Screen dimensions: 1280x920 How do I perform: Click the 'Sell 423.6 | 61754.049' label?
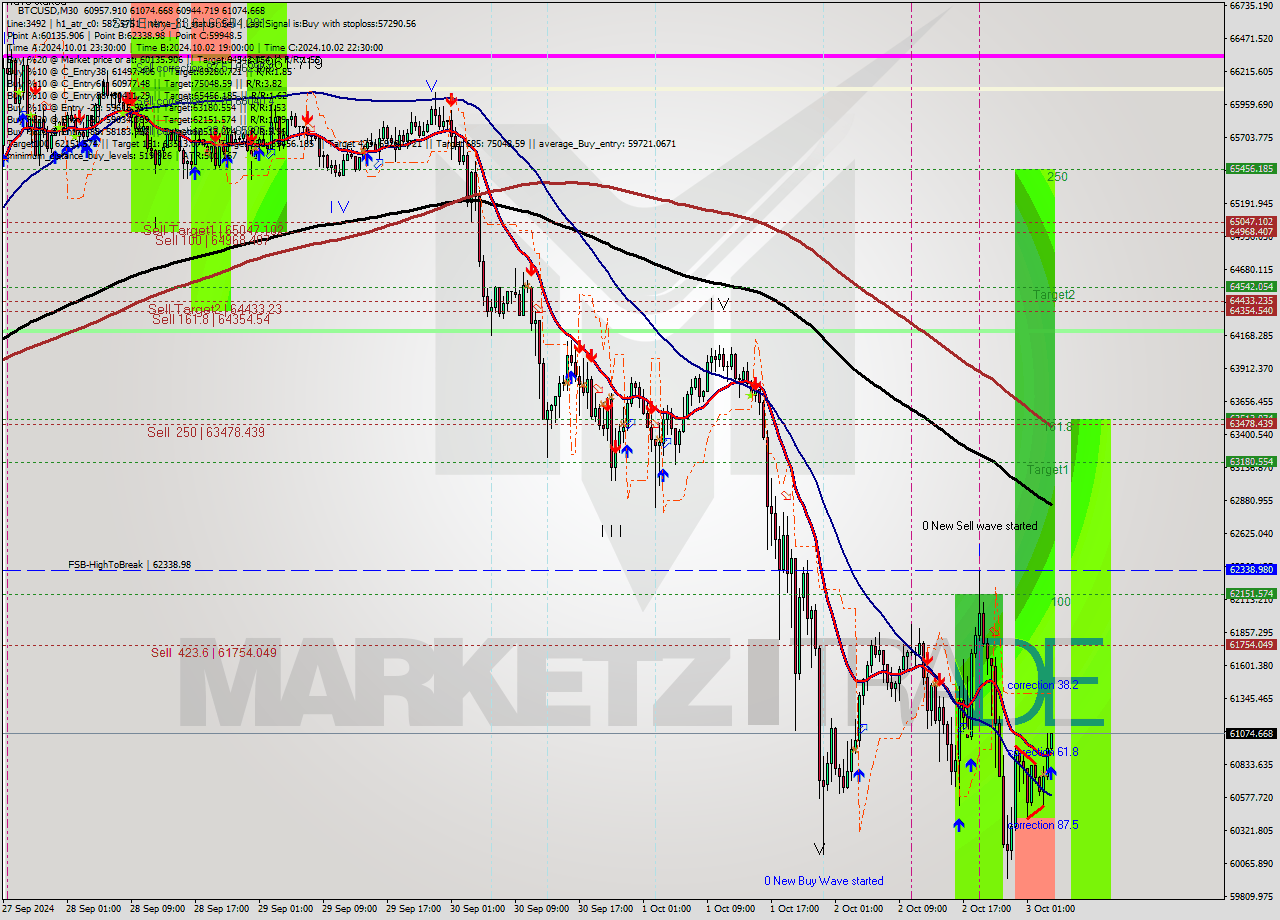point(214,652)
